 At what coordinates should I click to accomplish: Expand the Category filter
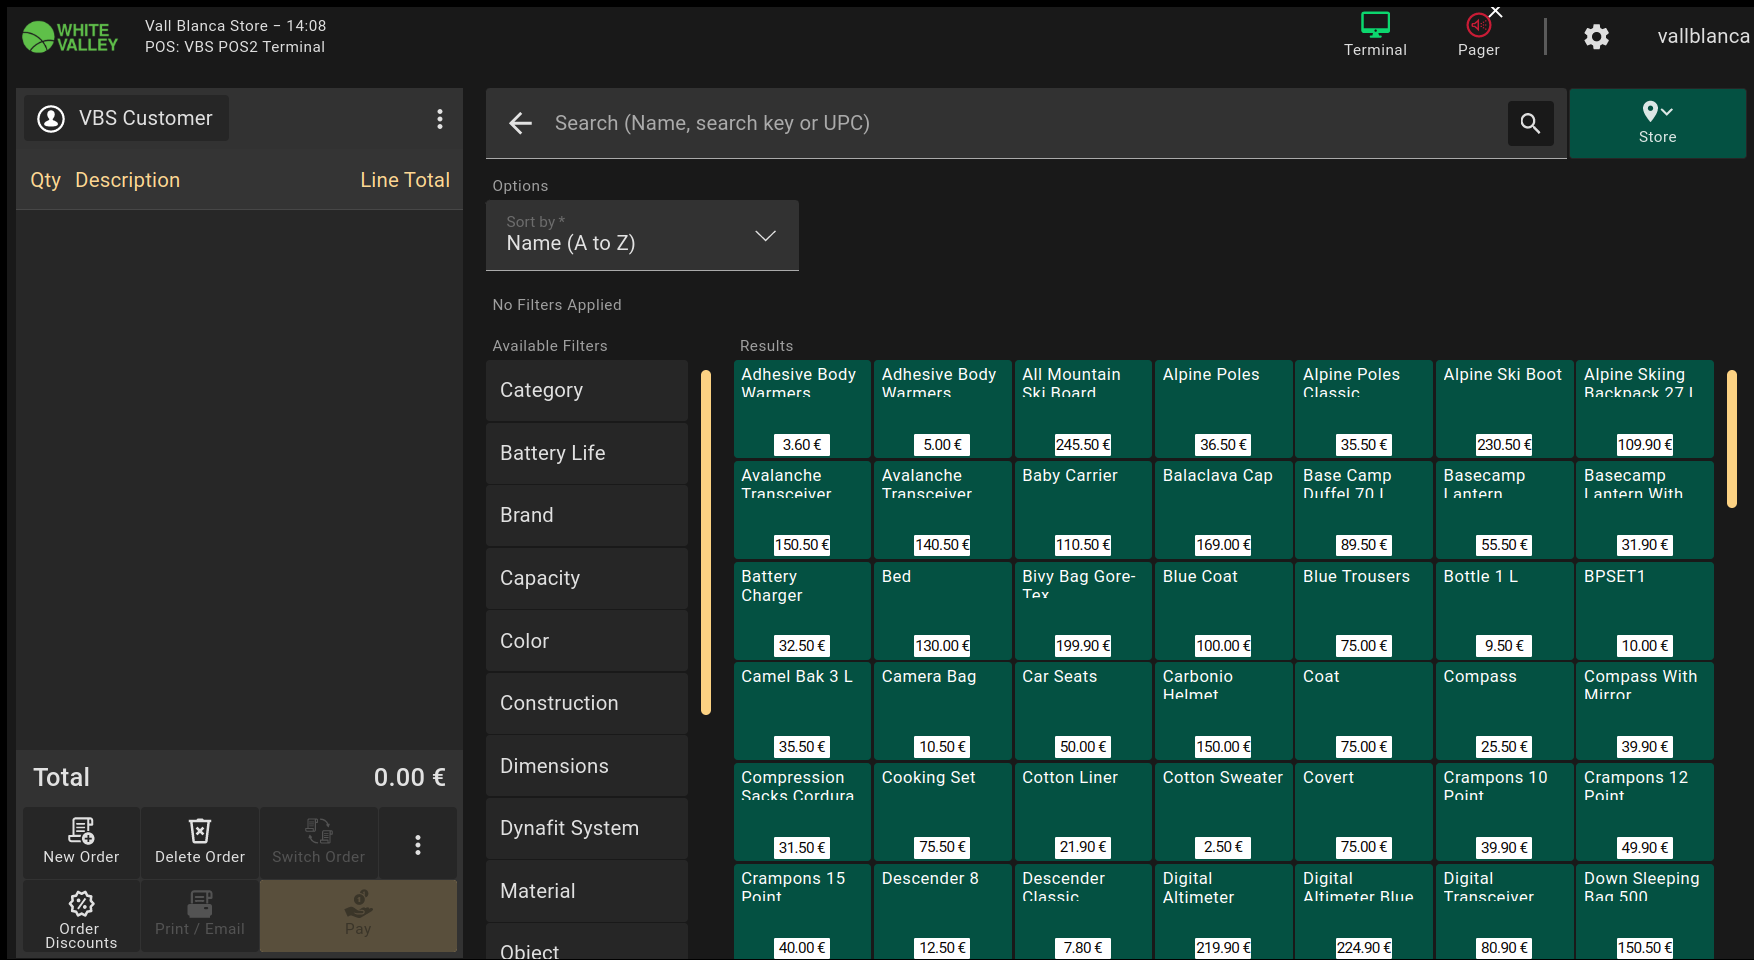pos(587,390)
